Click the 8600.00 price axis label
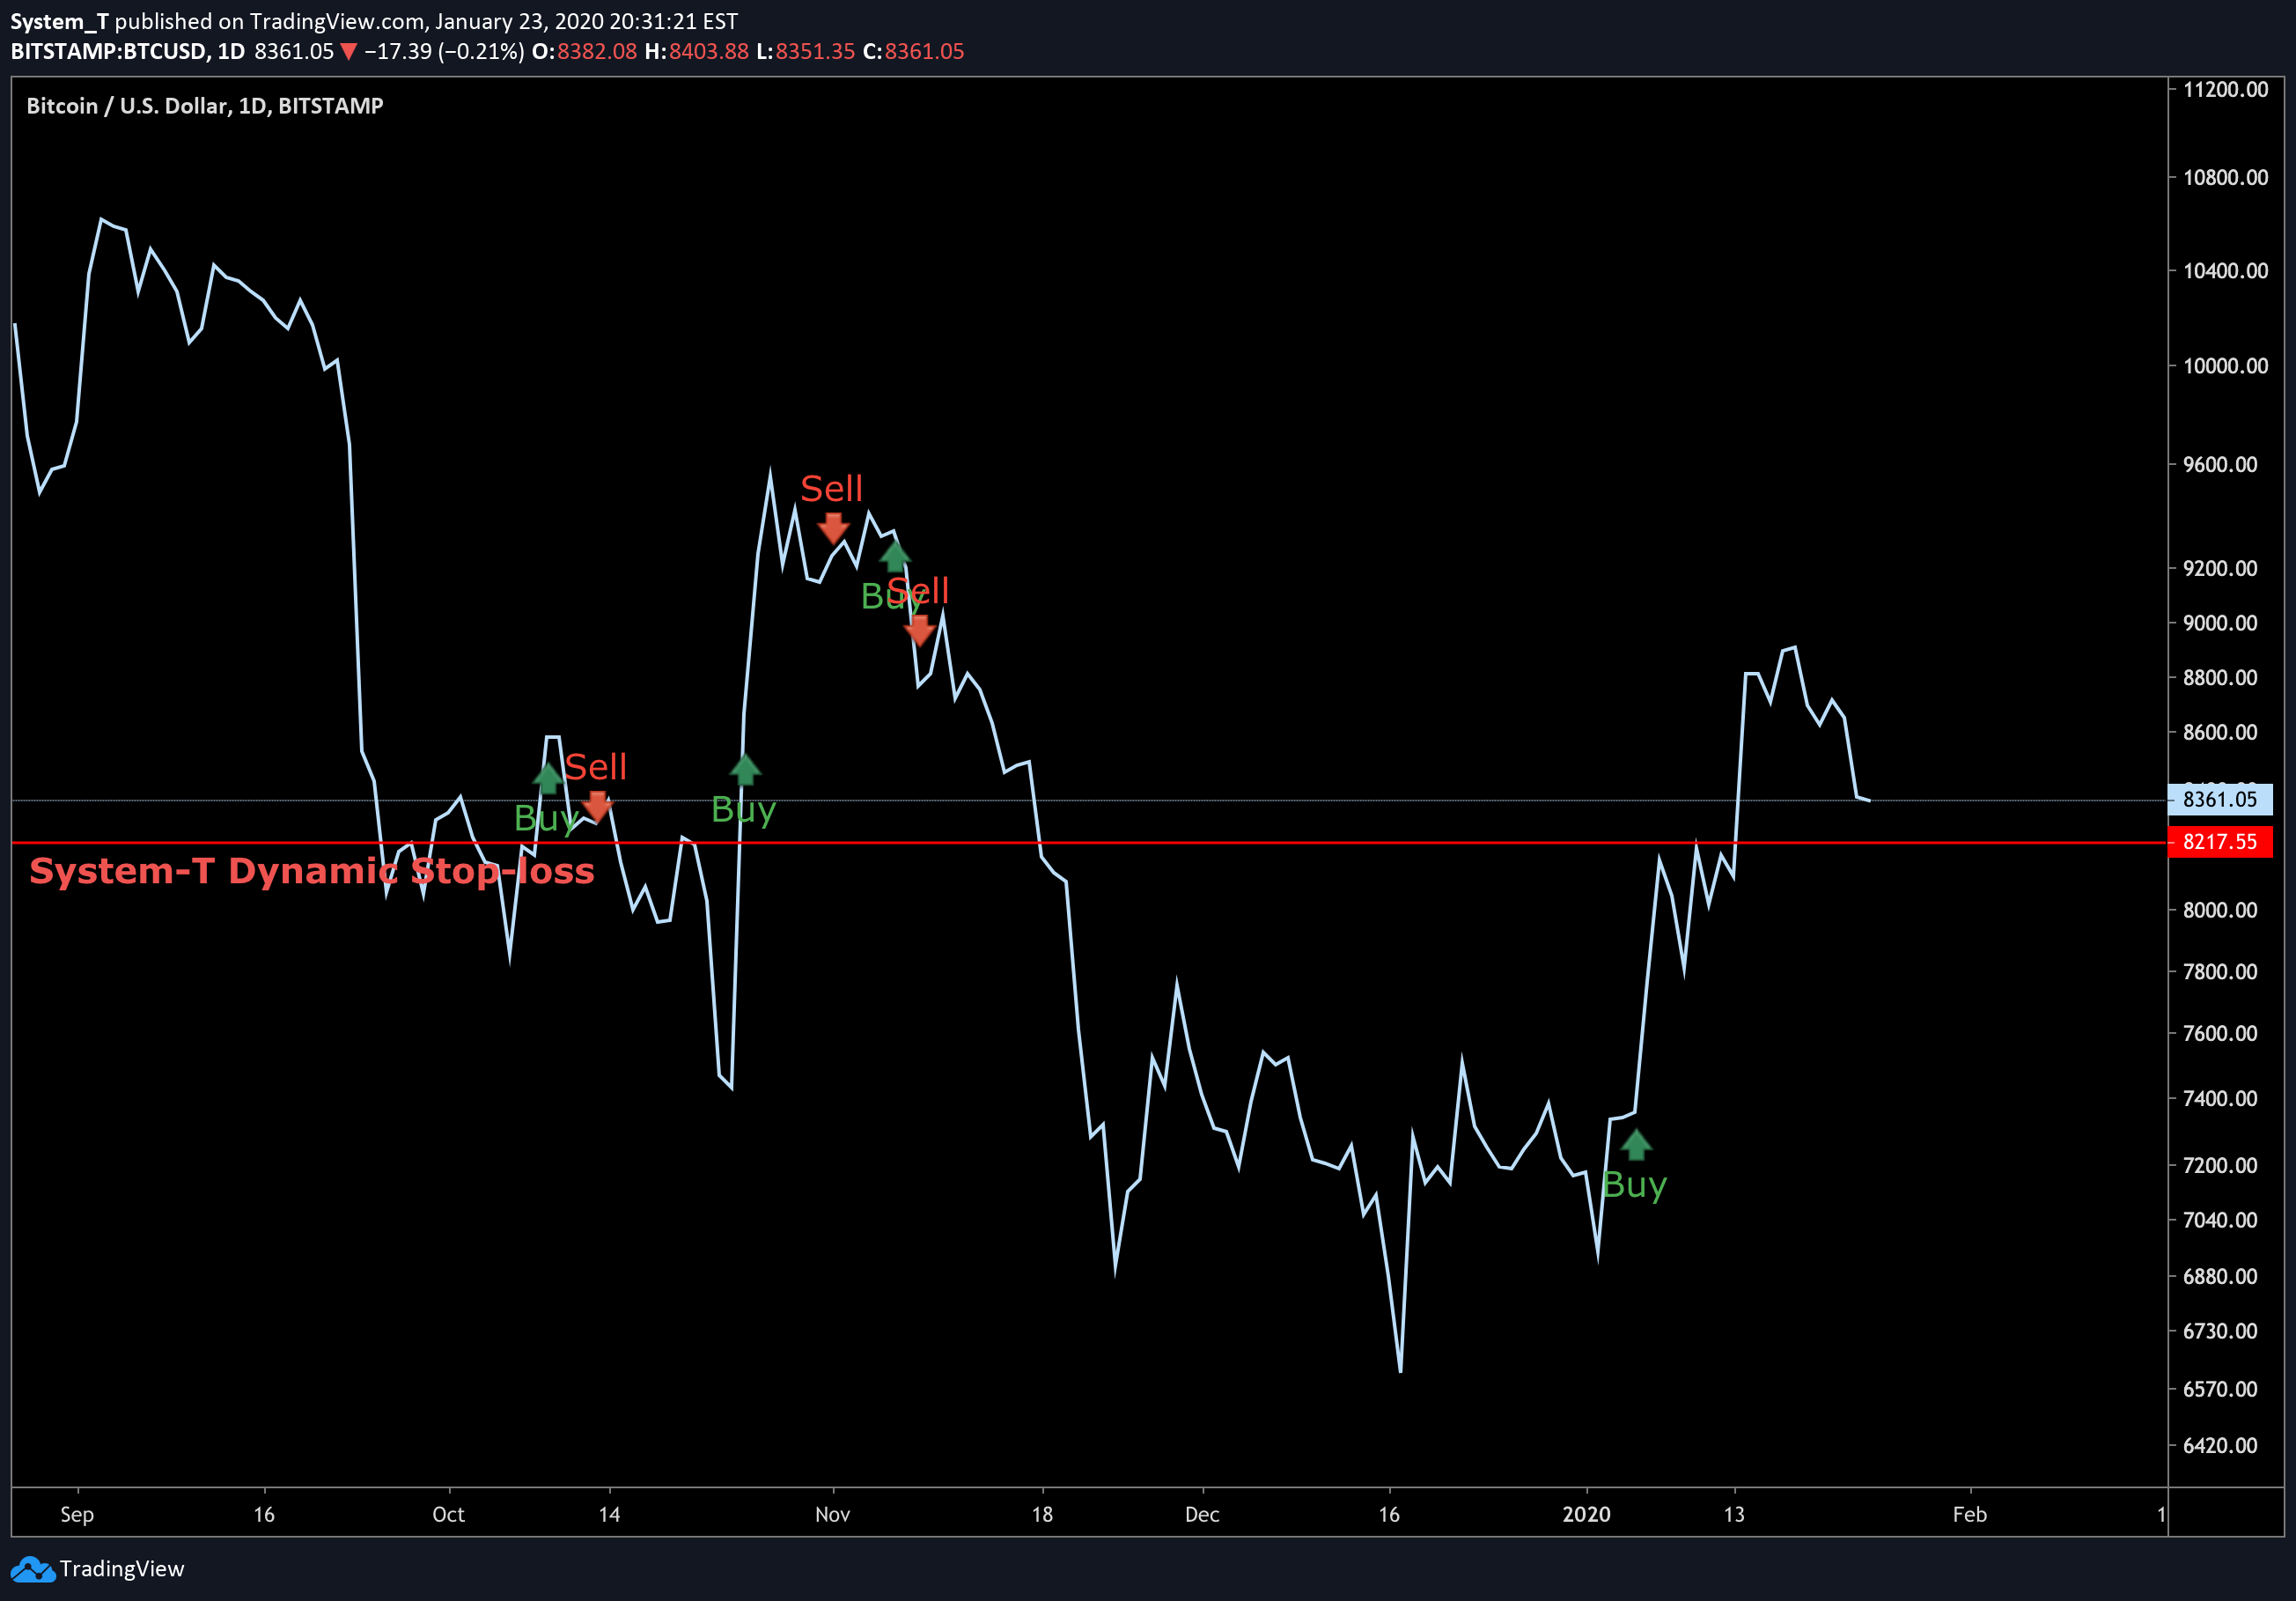Image resolution: width=2296 pixels, height=1601 pixels. (x=2220, y=733)
